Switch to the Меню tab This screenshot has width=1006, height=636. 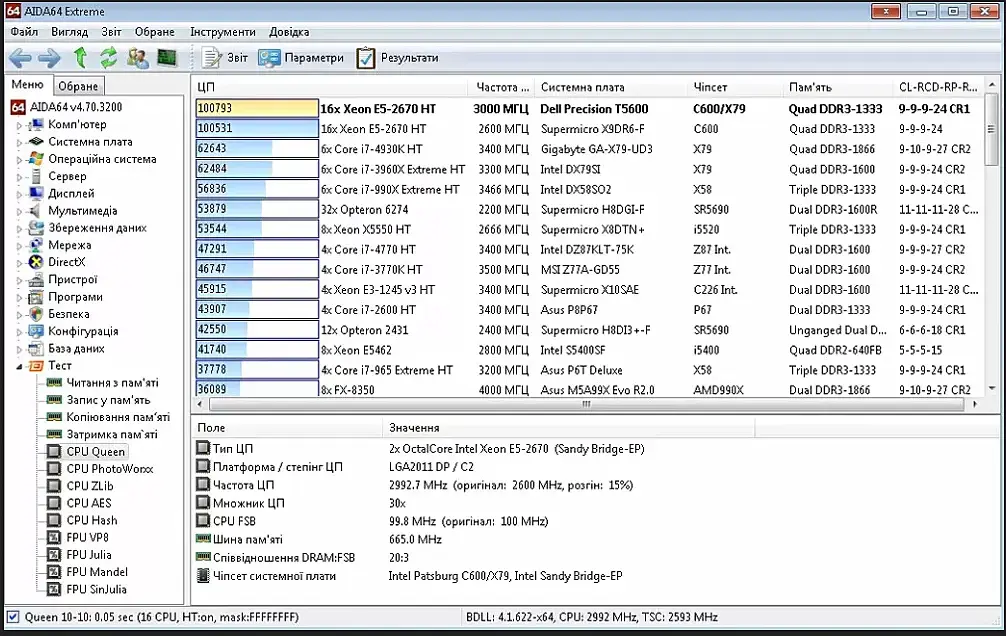(x=28, y=85)
